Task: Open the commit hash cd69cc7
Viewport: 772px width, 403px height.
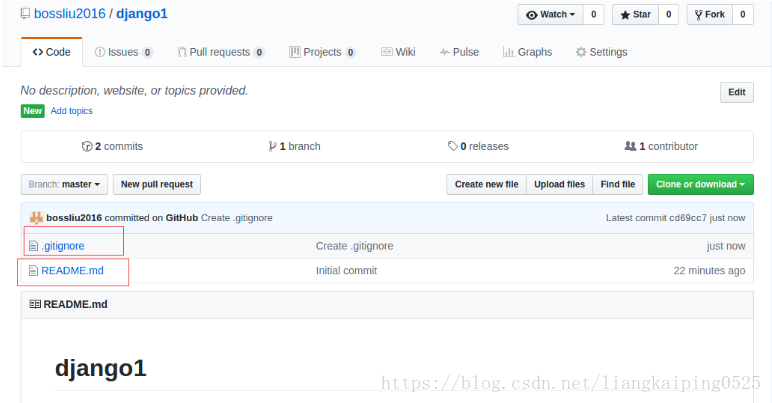Action: [688, 217]
